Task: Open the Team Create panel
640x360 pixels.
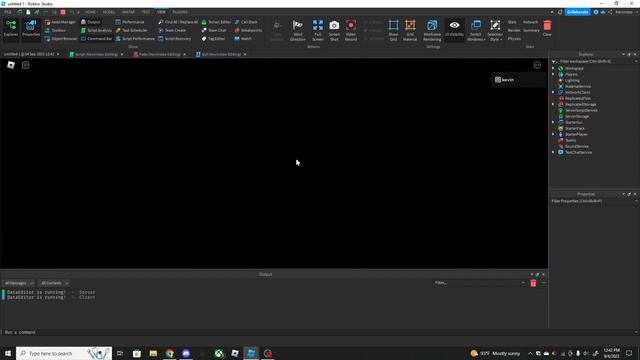Action: 172,30
